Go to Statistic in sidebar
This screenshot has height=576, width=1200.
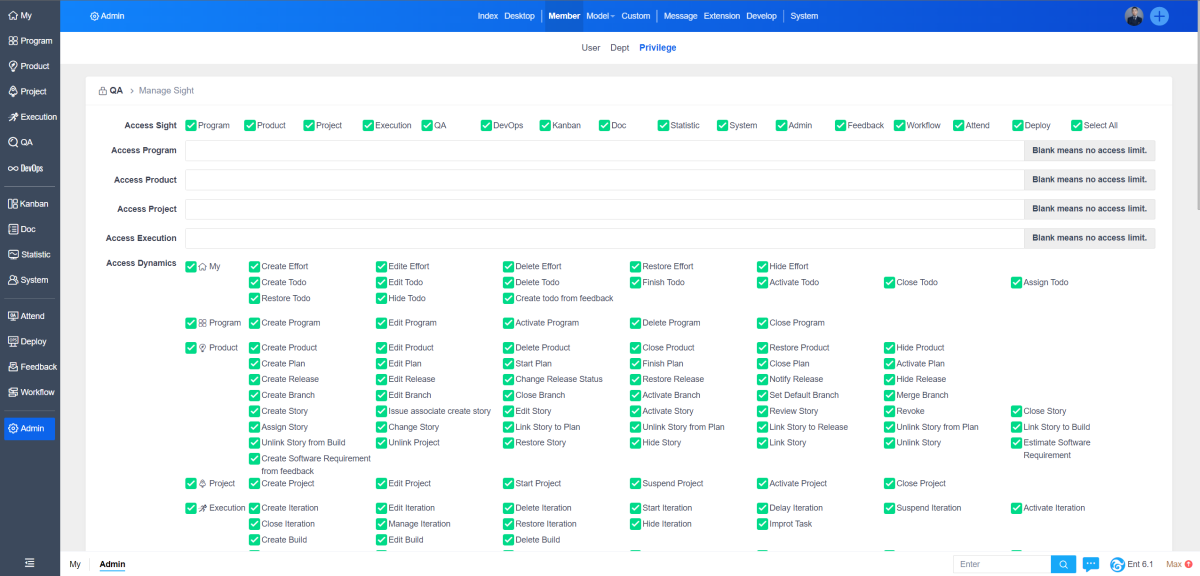[29, 255]
